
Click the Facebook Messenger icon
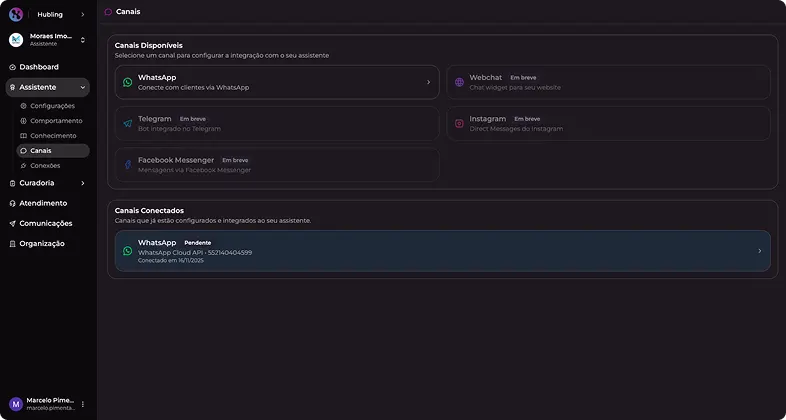(x=127, y=164)
